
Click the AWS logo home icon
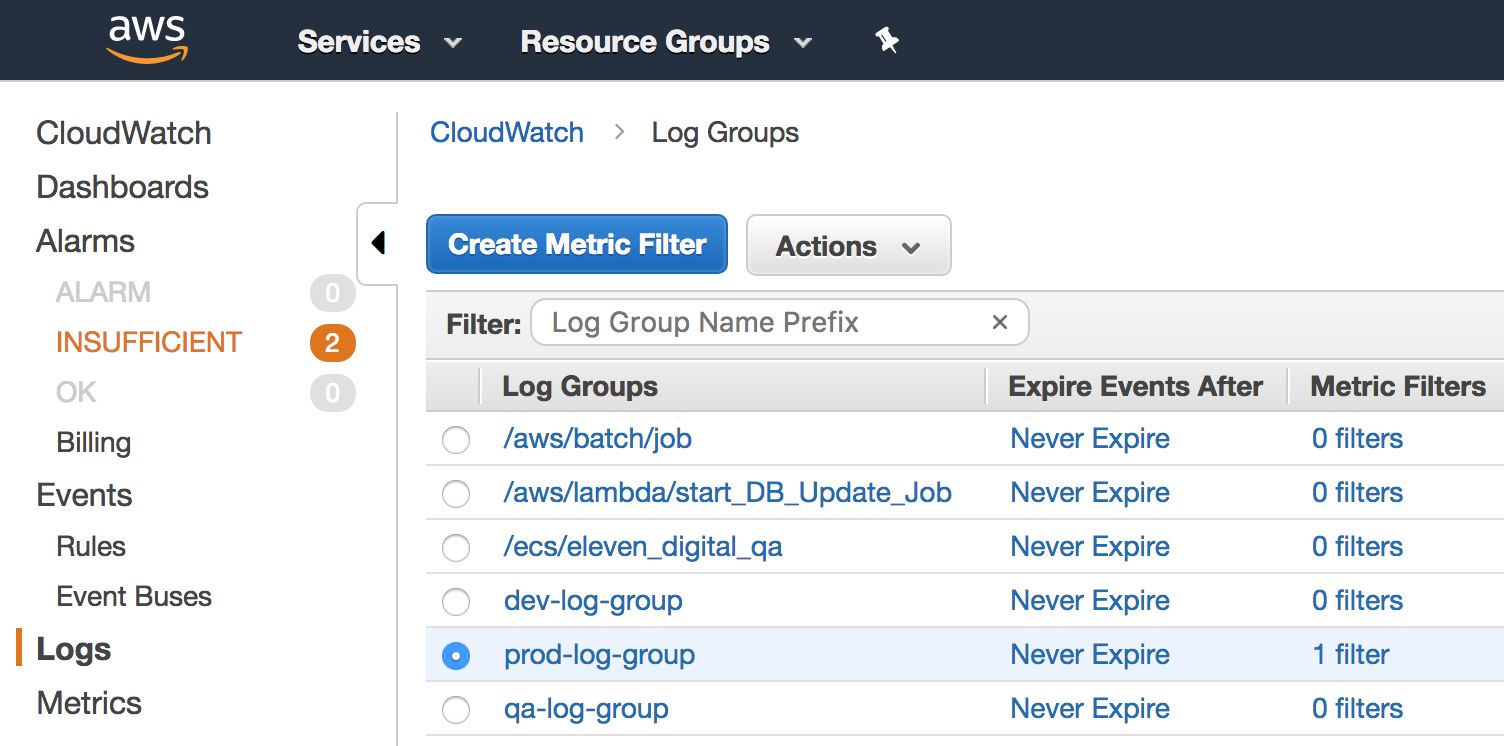coord(147,40)
